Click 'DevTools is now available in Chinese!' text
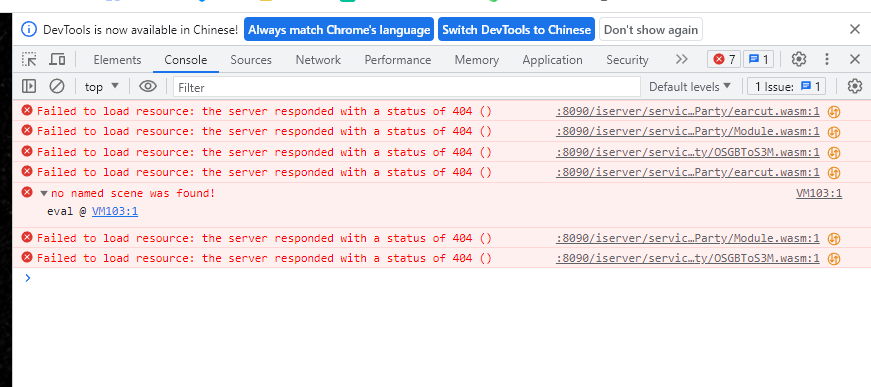The image size is (871, 387). pos(141,29)
